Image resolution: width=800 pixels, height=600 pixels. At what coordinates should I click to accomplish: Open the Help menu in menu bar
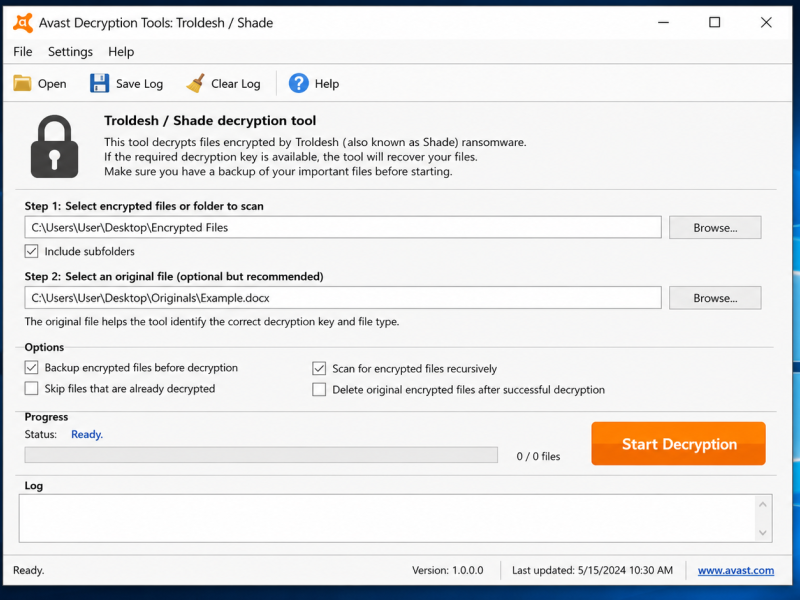click(x=121, y=52)
